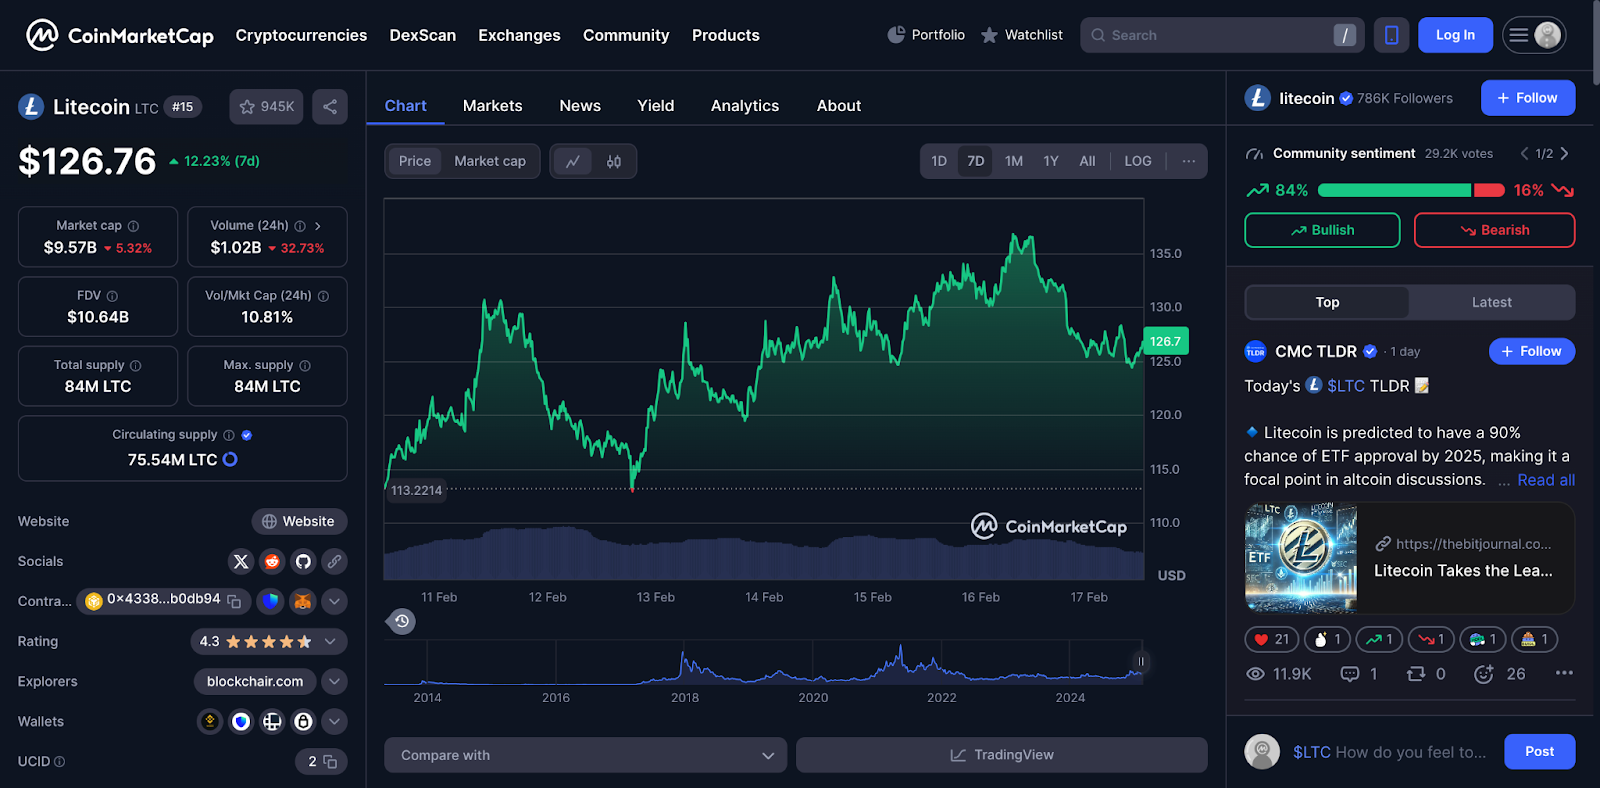The image size is (1600, 788).
Task: Open the Analytics tab
Action: point(745,106)
